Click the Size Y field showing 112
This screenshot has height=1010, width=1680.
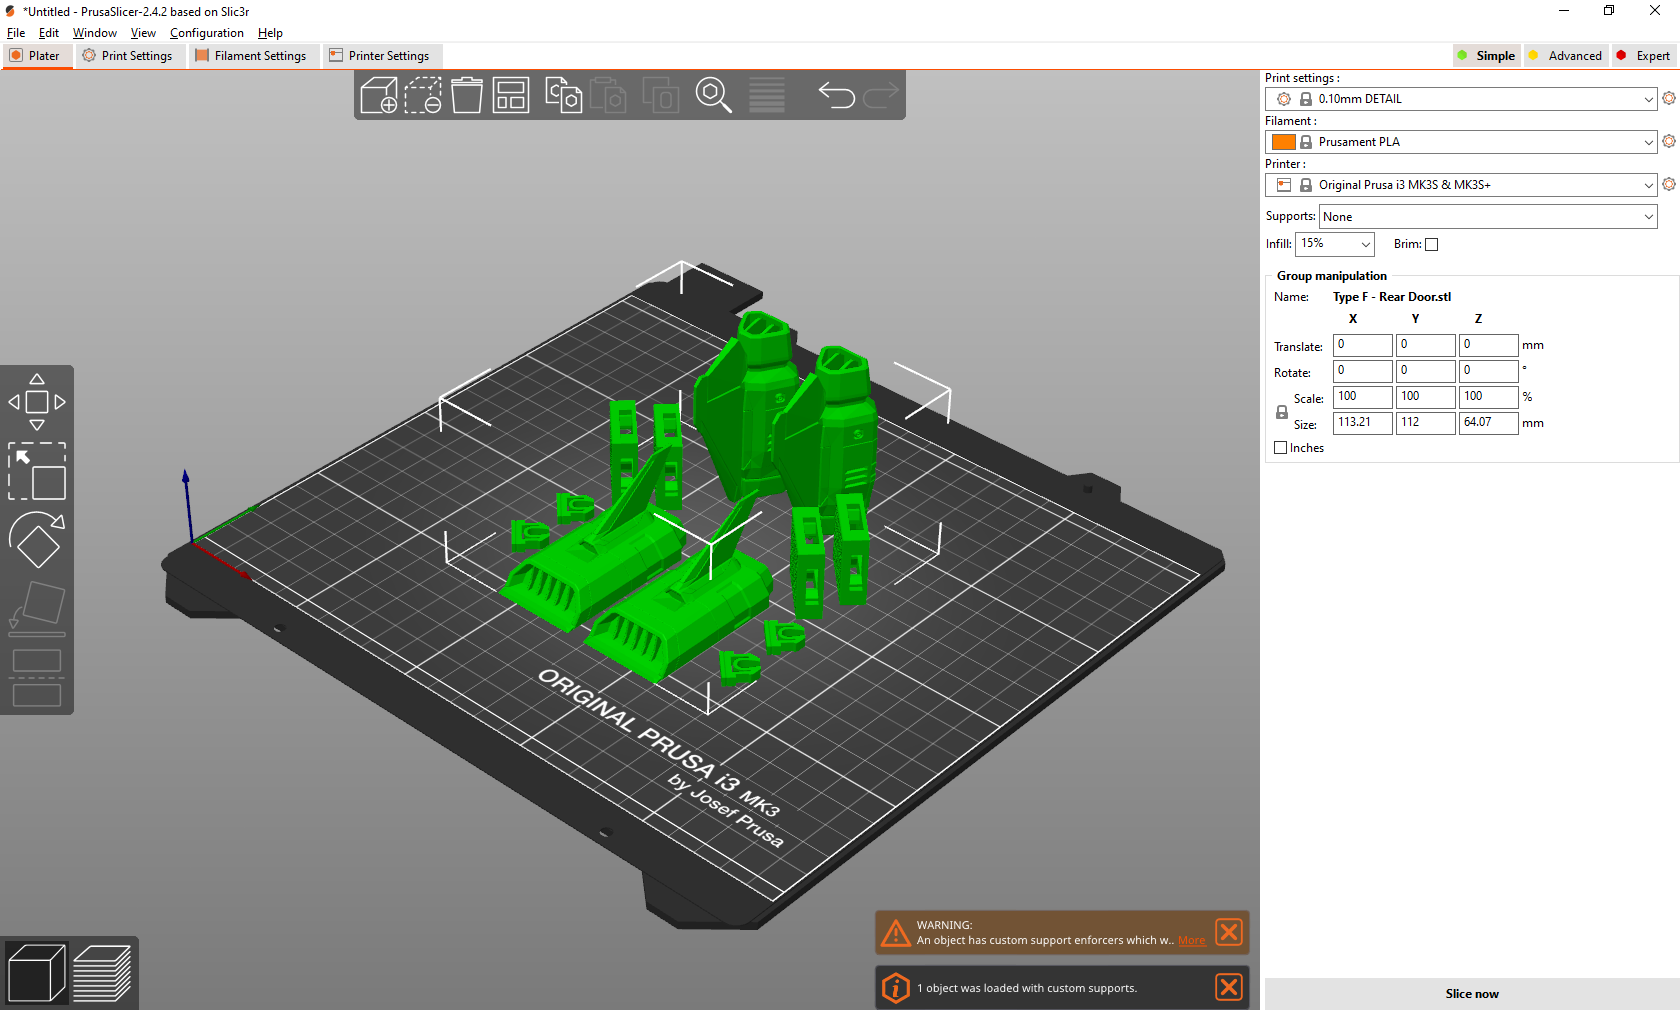tap(1426, 423)
